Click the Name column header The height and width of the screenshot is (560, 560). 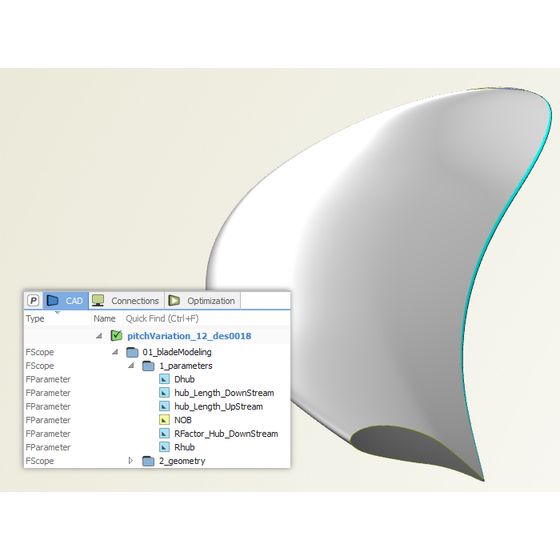(x=104, y=318)
